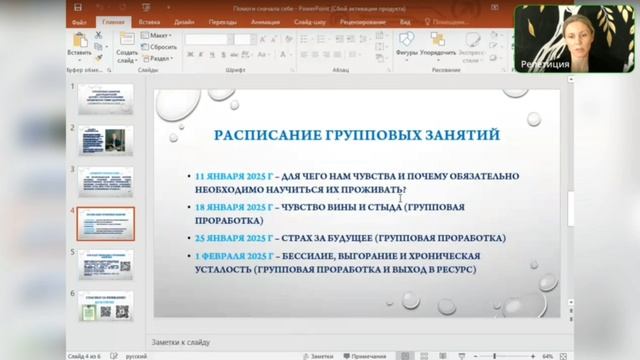640x360 pixels.
Task: Justify text in paragraph group
Action: 337,54
